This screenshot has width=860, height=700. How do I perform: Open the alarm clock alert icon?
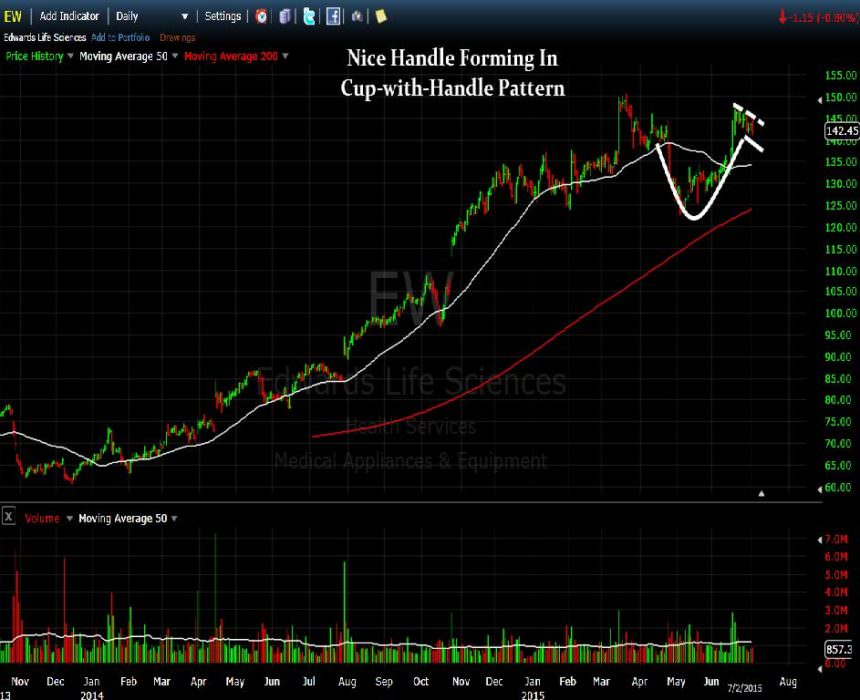tap(262, 16)
